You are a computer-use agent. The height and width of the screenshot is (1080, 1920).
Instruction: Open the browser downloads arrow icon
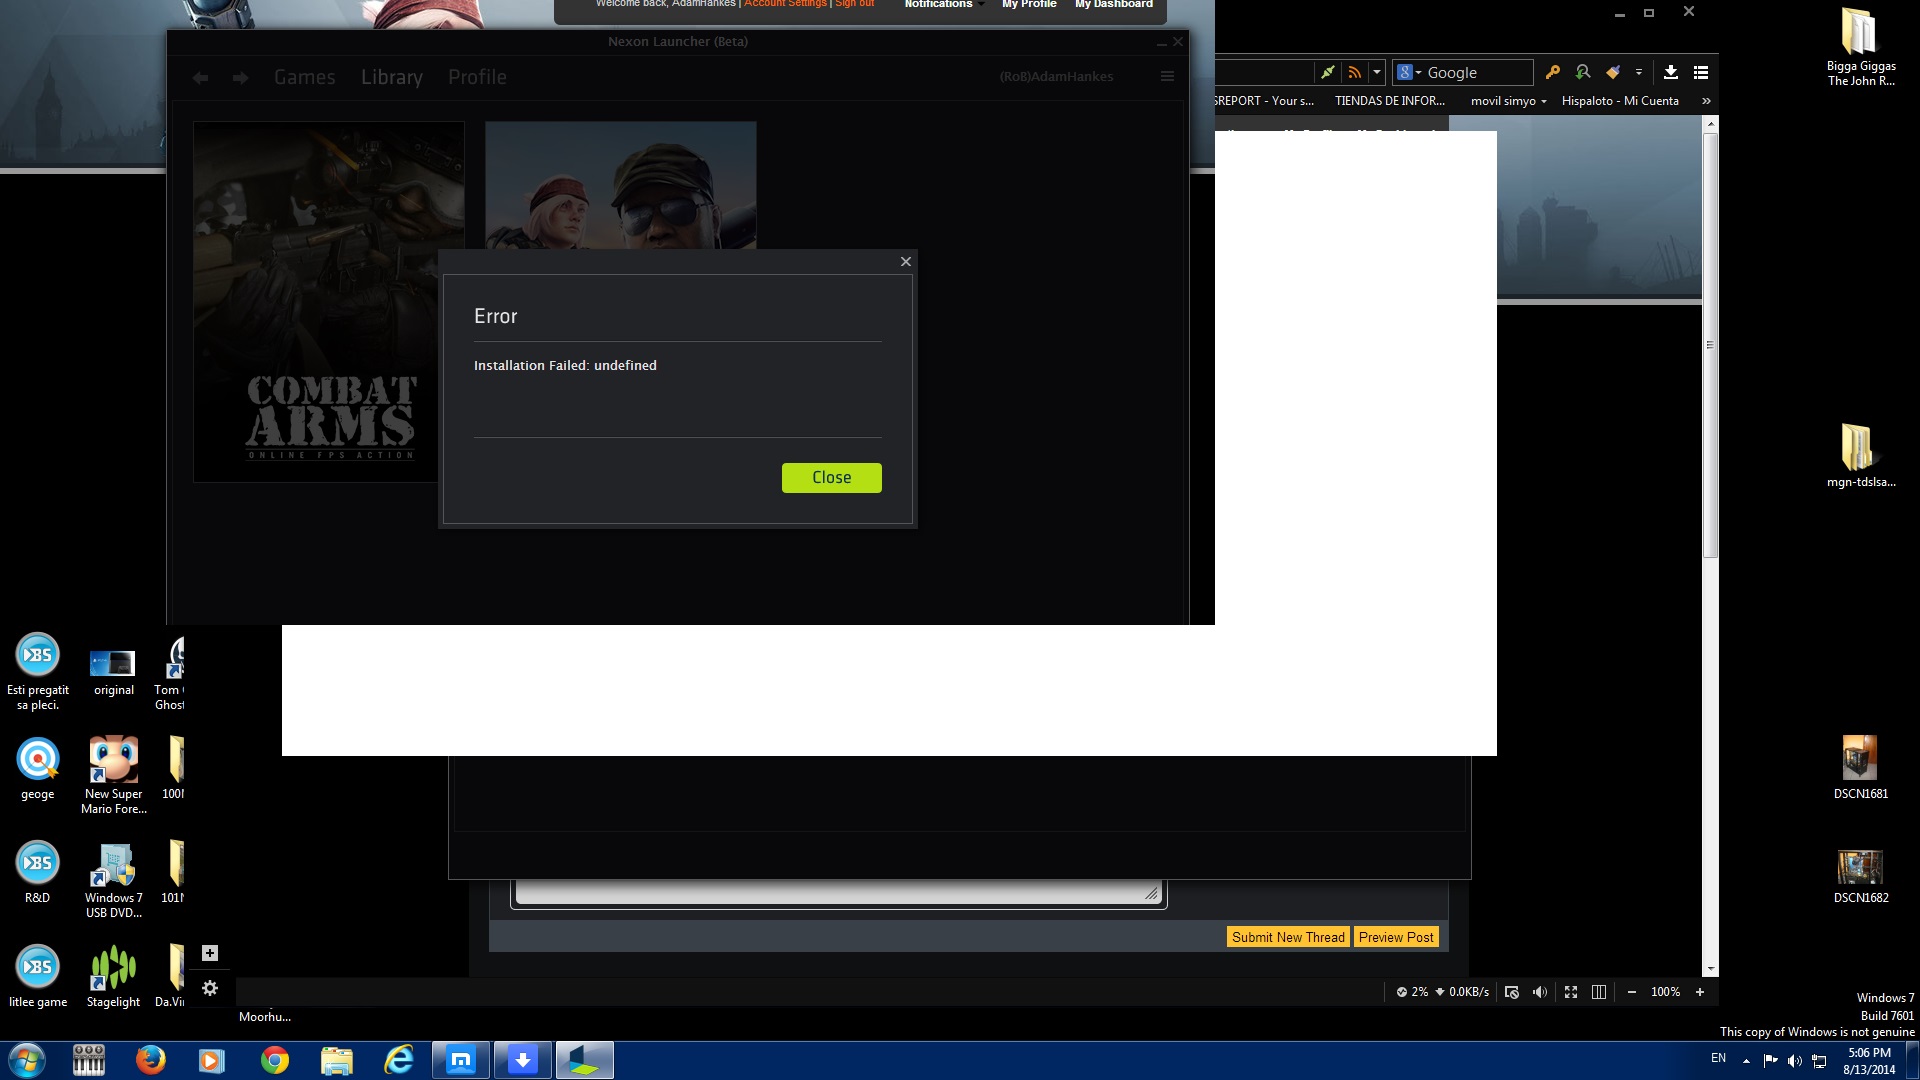[x=1670, y=72]
